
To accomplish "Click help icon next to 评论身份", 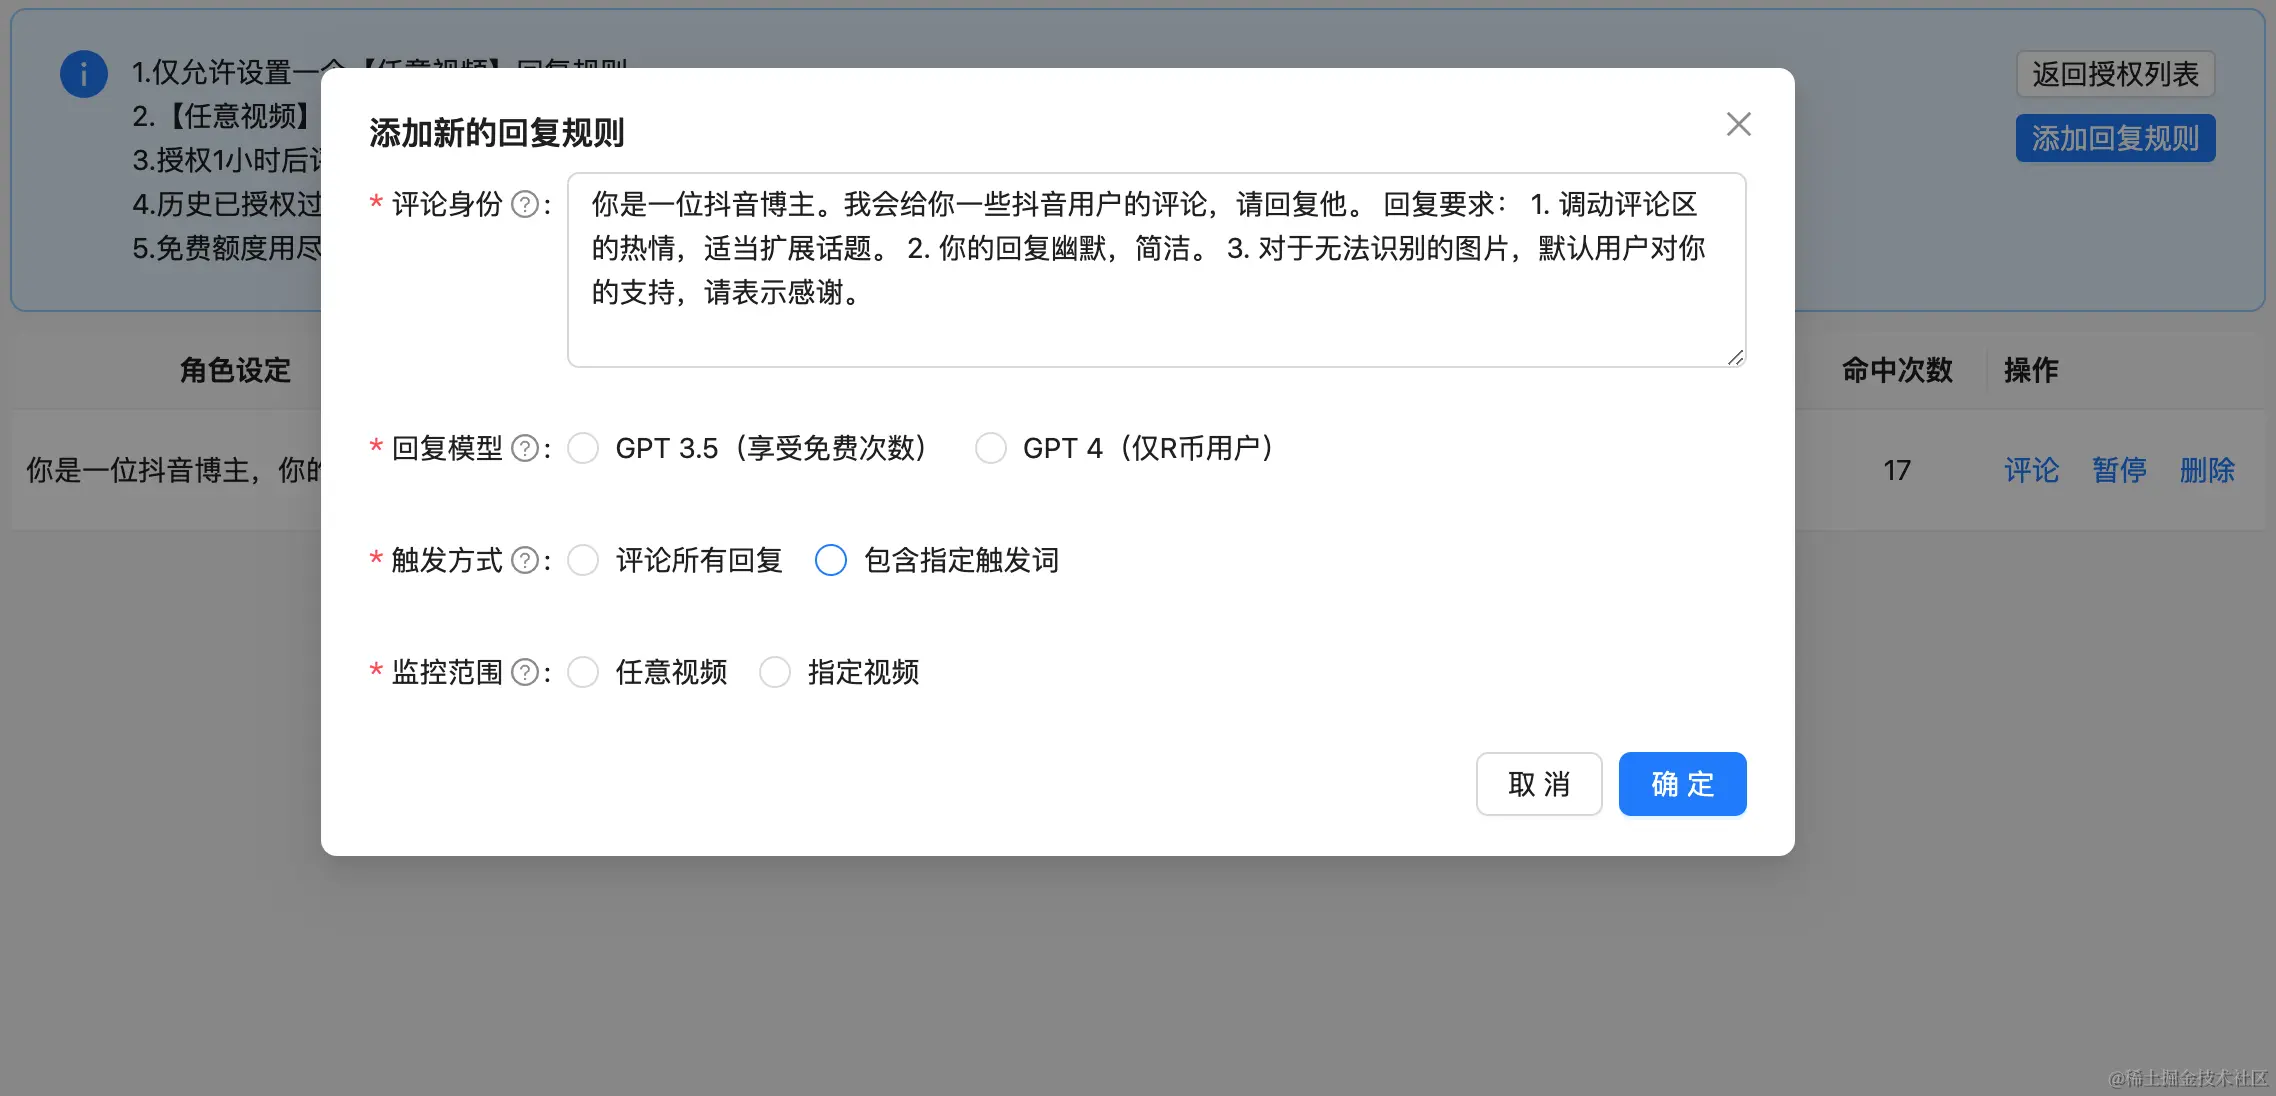I will pos(525,205).
